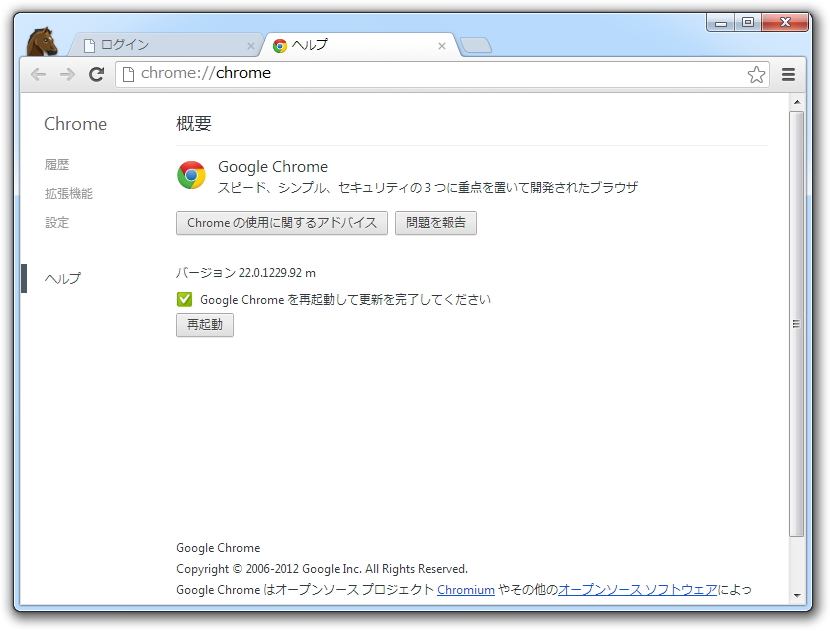Click the bookmark star in the address bar
This screenshot has width=830, height=631.
click(757, 74)
